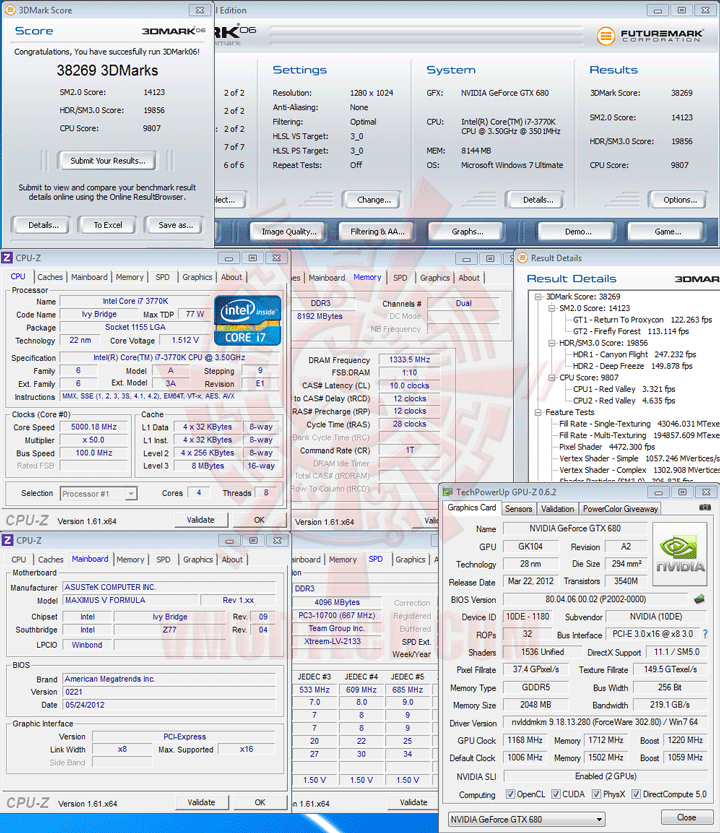Click the CPU-Z title icon of Mainboard window
The image size is (720, 833).
pyautogui.click(x=7, y=540)
